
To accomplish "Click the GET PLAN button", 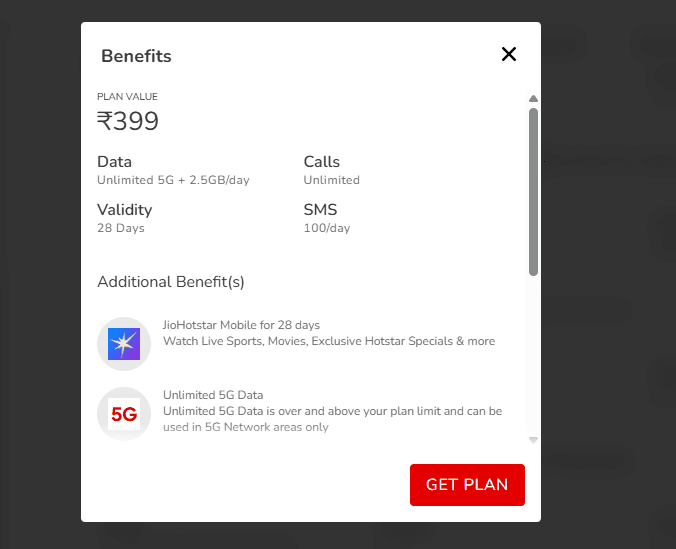I will tap(467, 485).
